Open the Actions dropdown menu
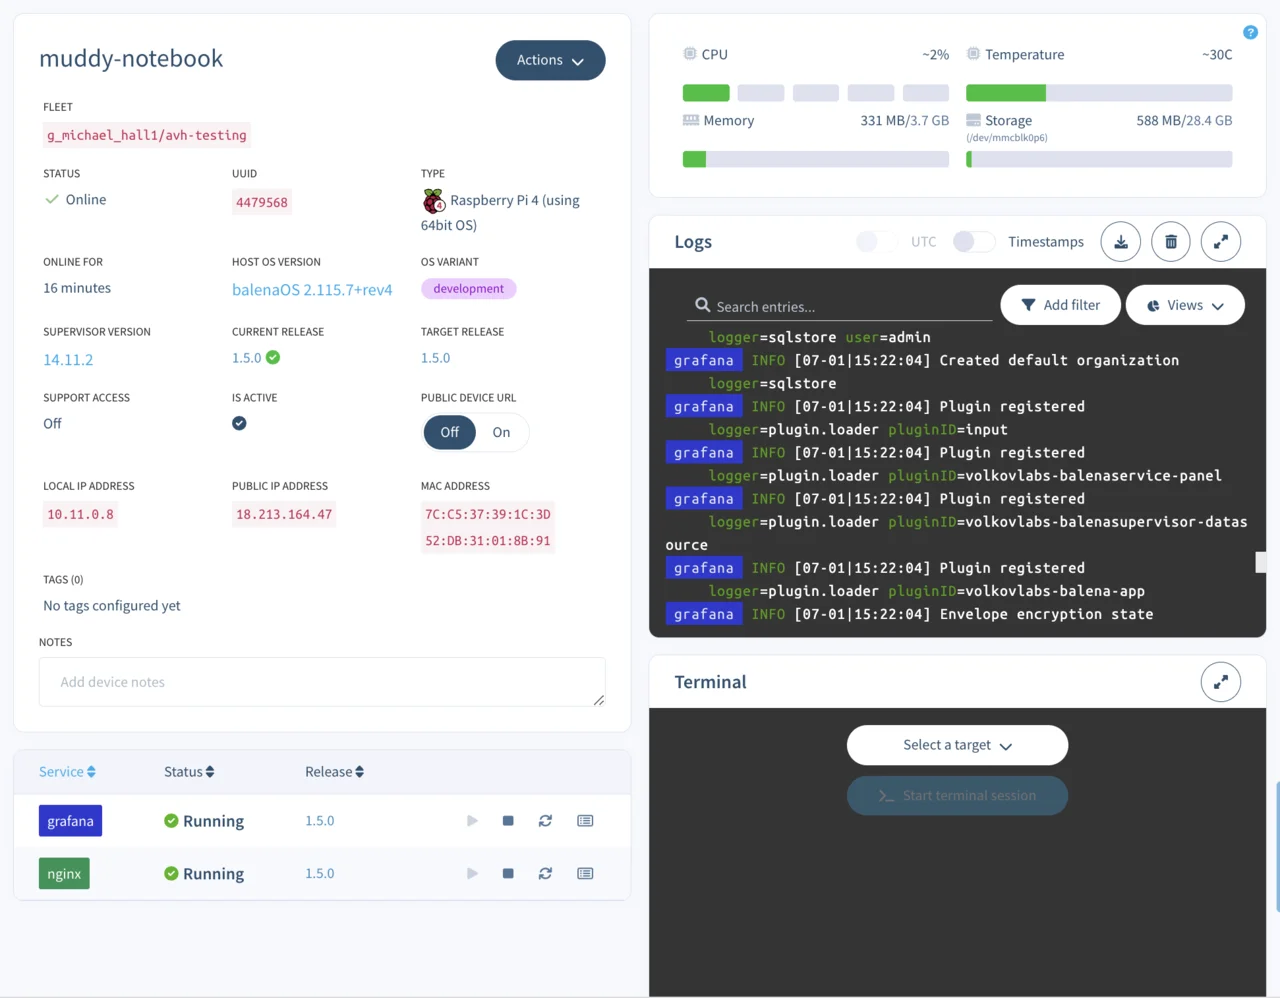This screenshot has height=998, width=1280. pyautogui.click(x=550, y=60)
